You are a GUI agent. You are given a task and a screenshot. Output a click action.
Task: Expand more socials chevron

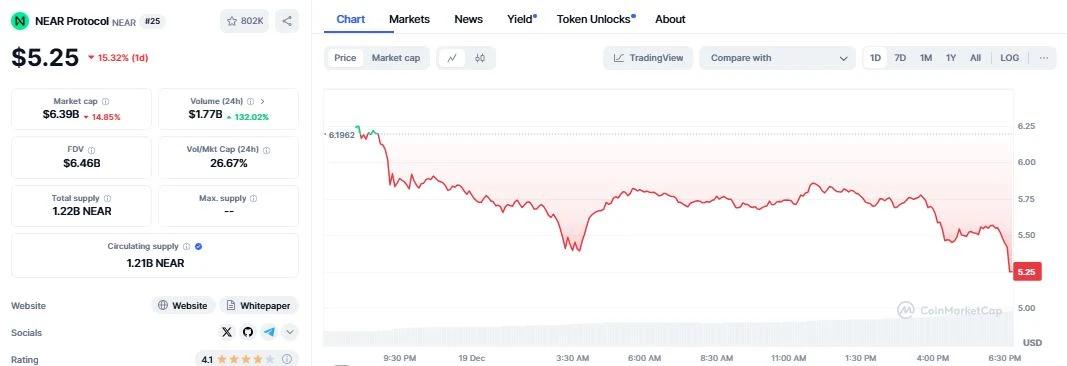(x=290, y=332)
